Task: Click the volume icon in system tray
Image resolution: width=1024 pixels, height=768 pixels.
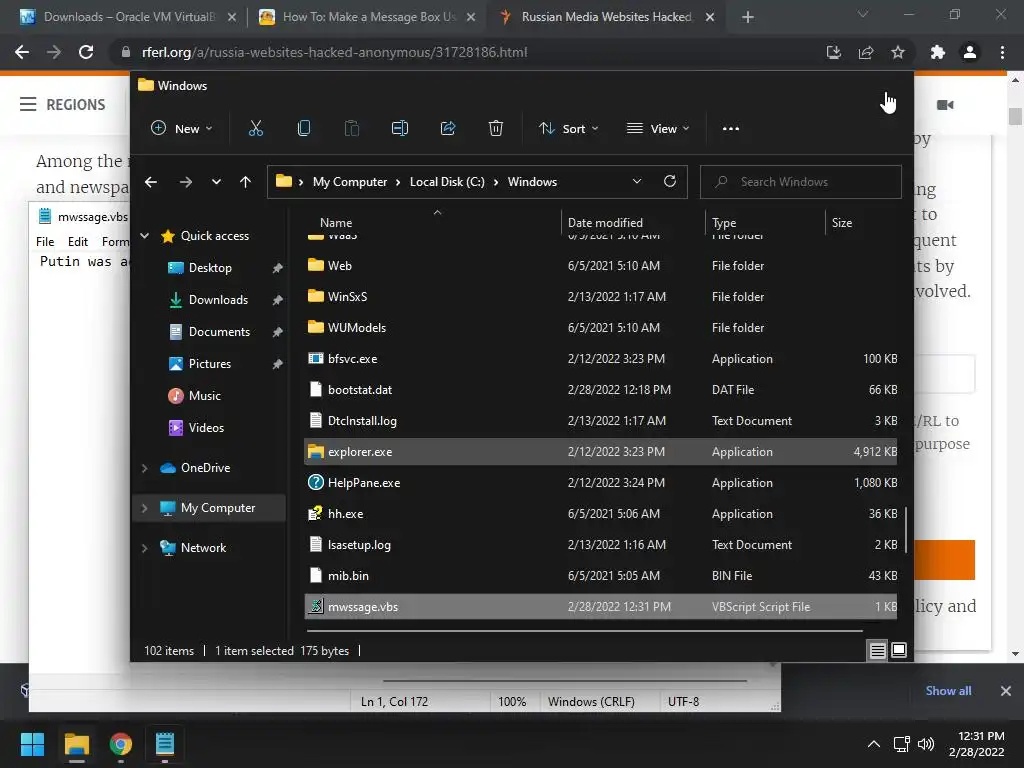Action: pyautogui.click(x=926, y=744)
